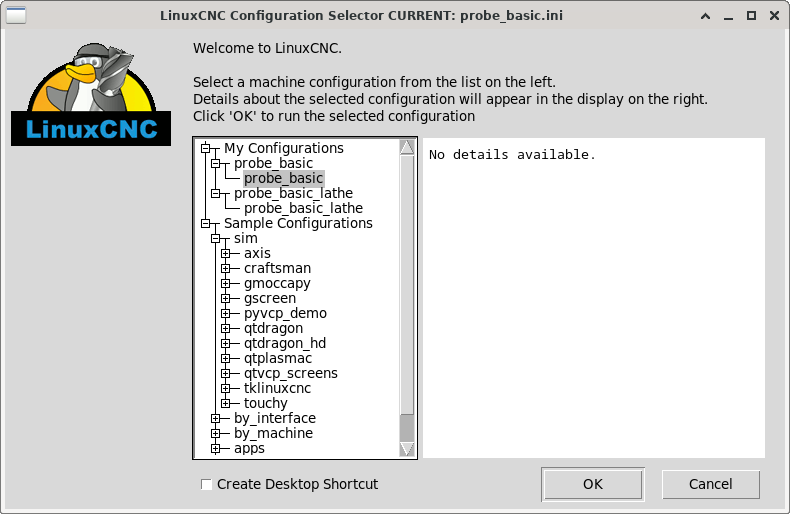The image size is (790, 514).
Task: Expand the qtdragon folder
Action: point(226,329)
